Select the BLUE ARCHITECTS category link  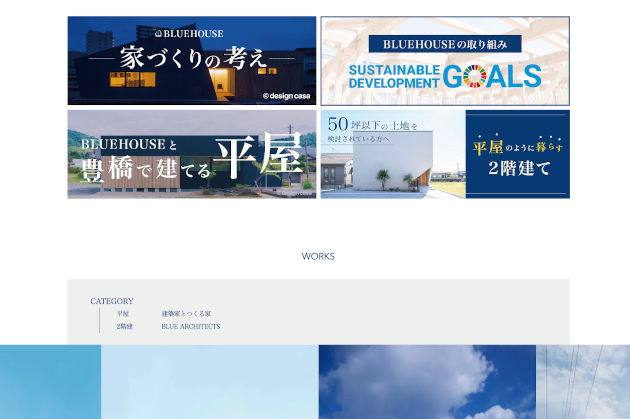tap(191, 327)
